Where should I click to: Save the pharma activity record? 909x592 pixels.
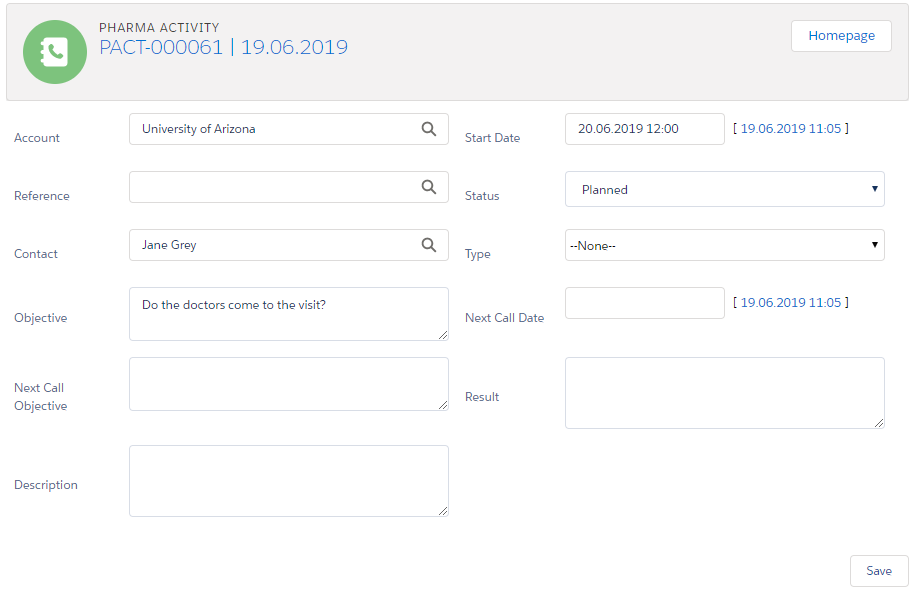tap(878, 571)
